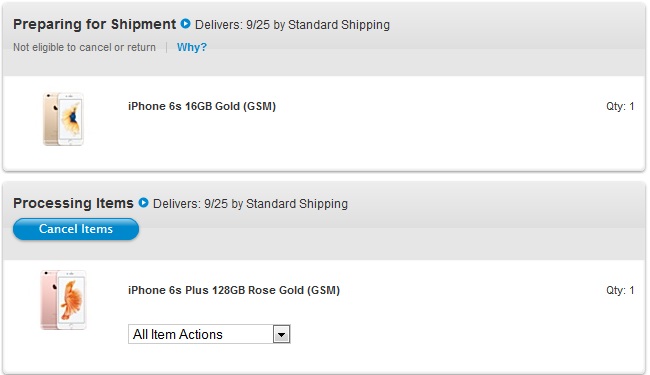
Task: Click Qty: 1 for the gold iPhone 6s
Action: click(x=620, y=106)
